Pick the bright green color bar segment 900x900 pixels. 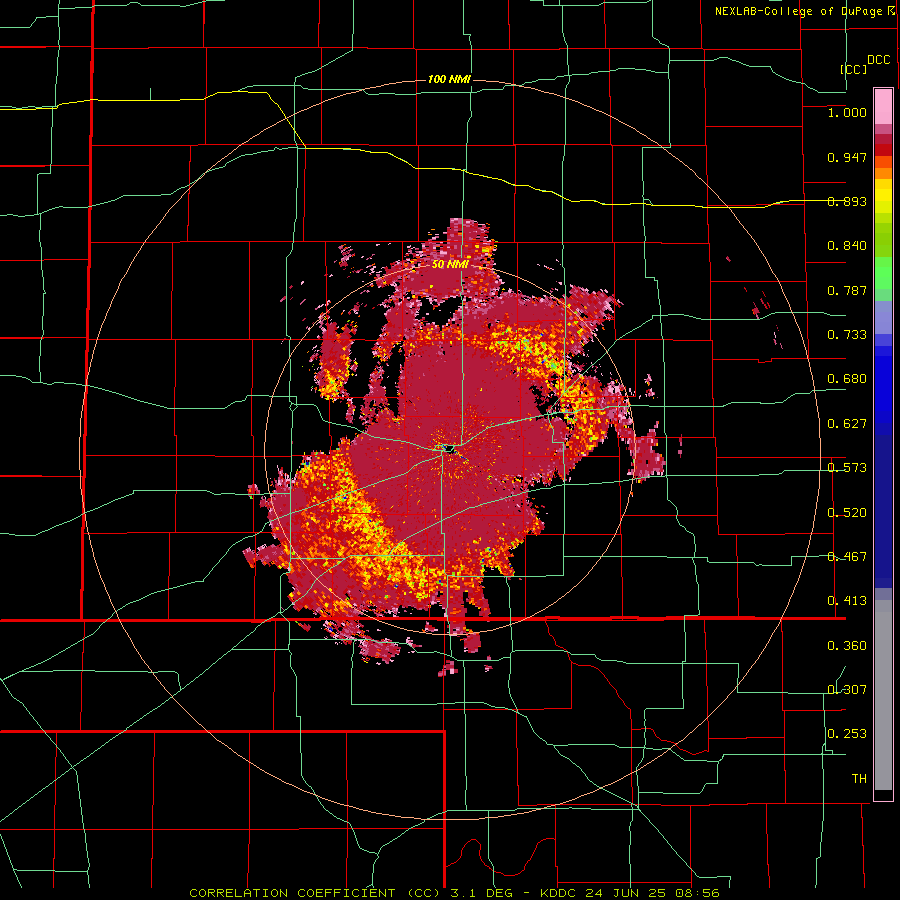[883, 274]
